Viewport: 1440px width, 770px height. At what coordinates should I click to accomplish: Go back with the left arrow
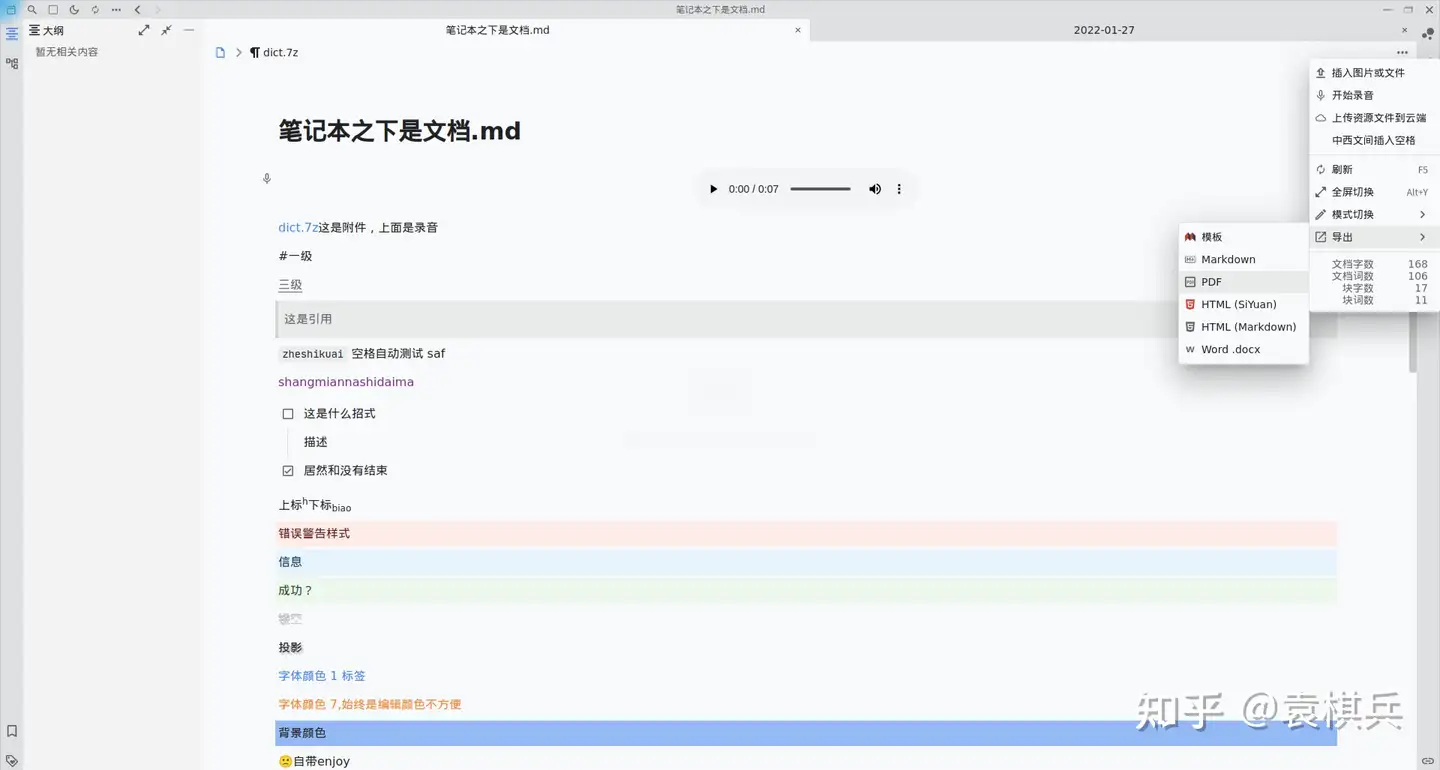pyautogui.click(x=137, y=10)
